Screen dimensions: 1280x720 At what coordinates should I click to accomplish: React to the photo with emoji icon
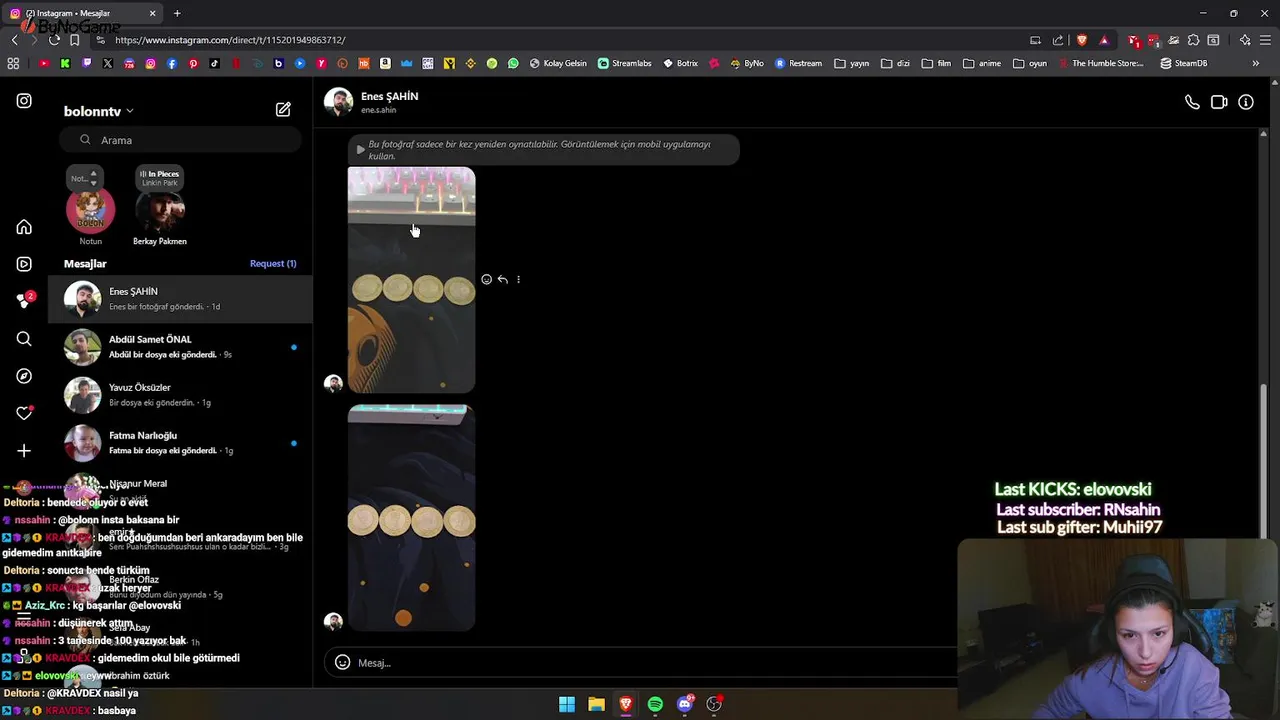click(x=486, y=280)
